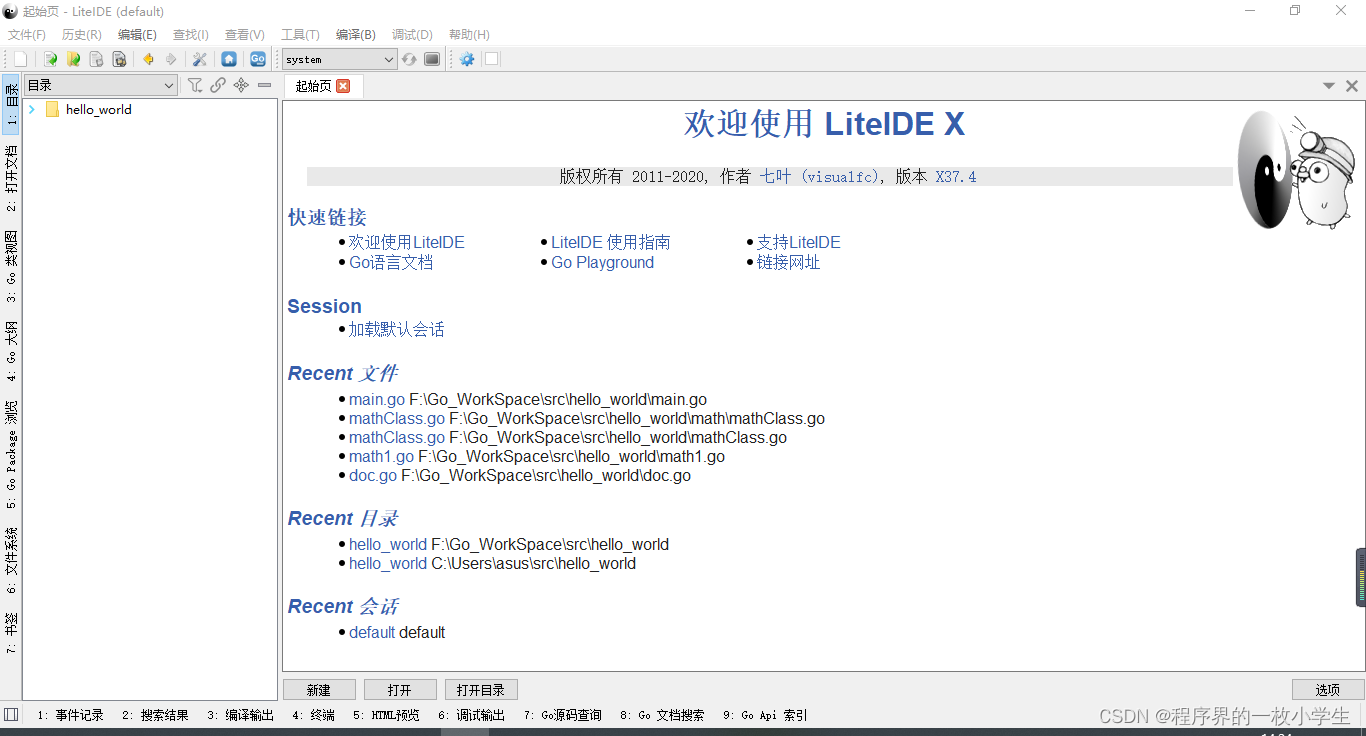The width and height of the screenshot is (1366, 736).
Task: Open the 帮助(H) menu
Action: (x=469, y=34)
